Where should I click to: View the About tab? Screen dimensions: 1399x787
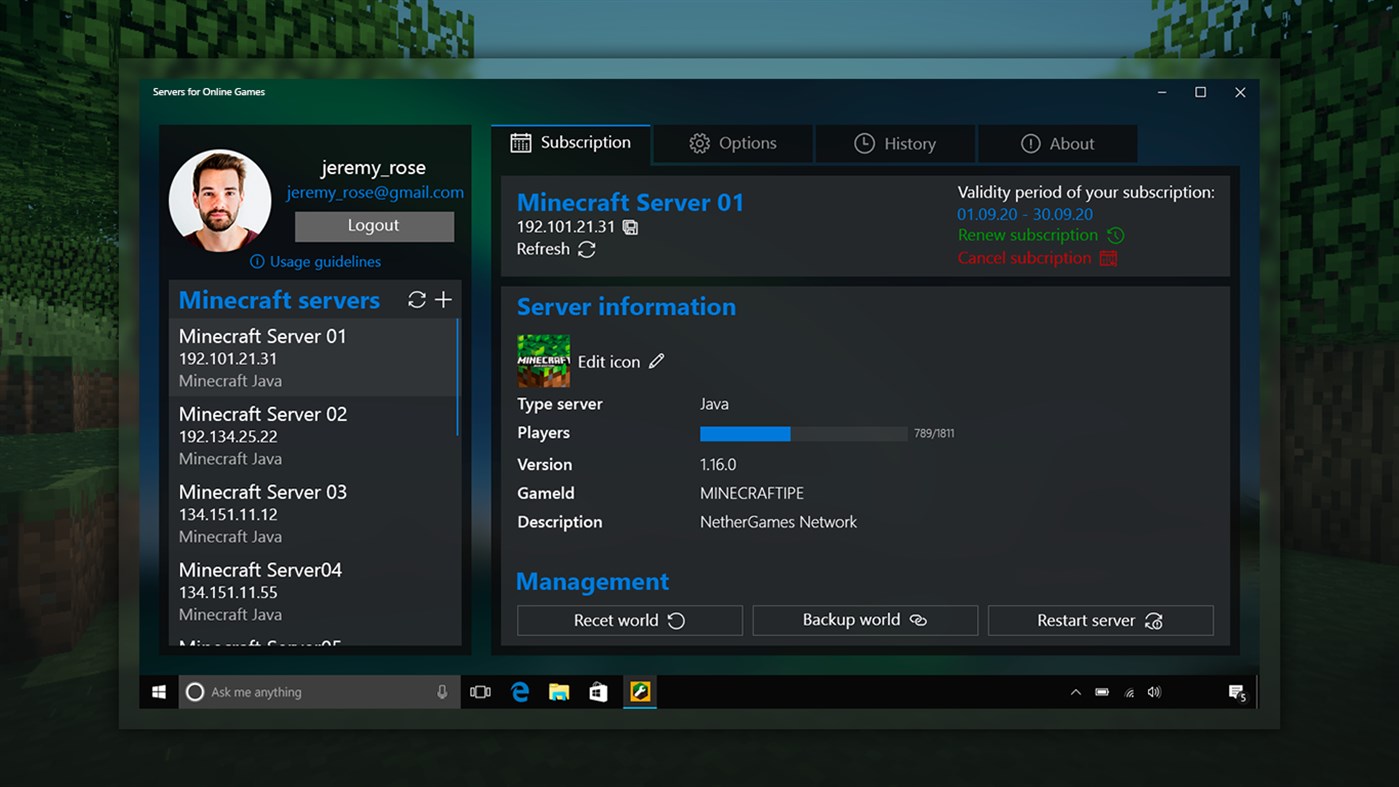click(x=1057, y=143)
